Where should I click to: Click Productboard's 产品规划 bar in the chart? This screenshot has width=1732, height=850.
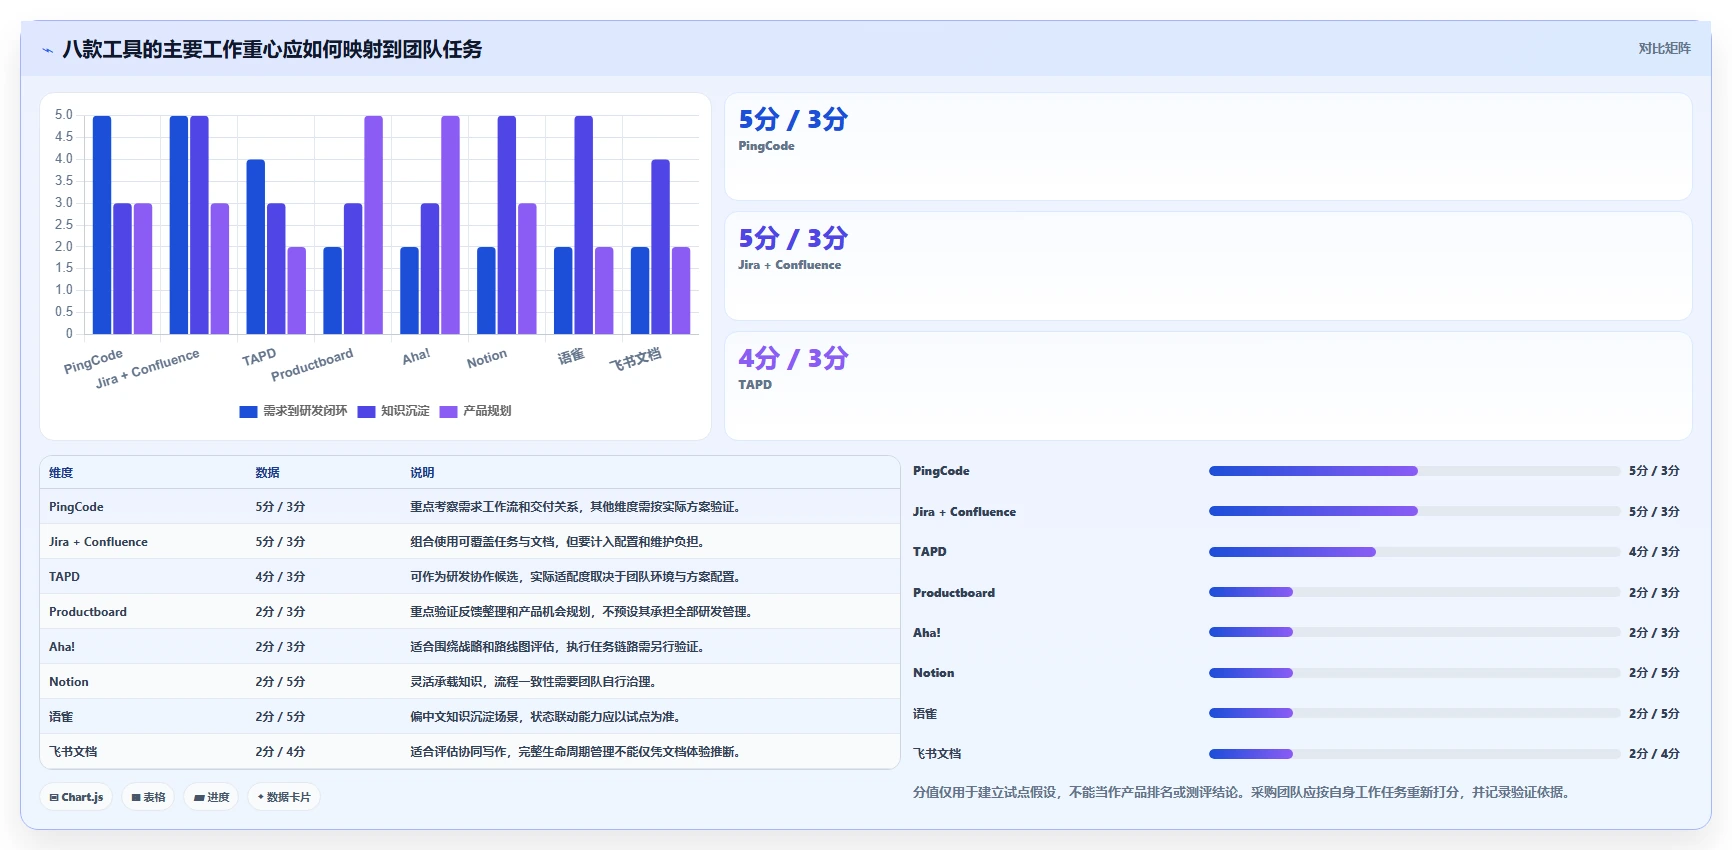(x=373, y=225)
